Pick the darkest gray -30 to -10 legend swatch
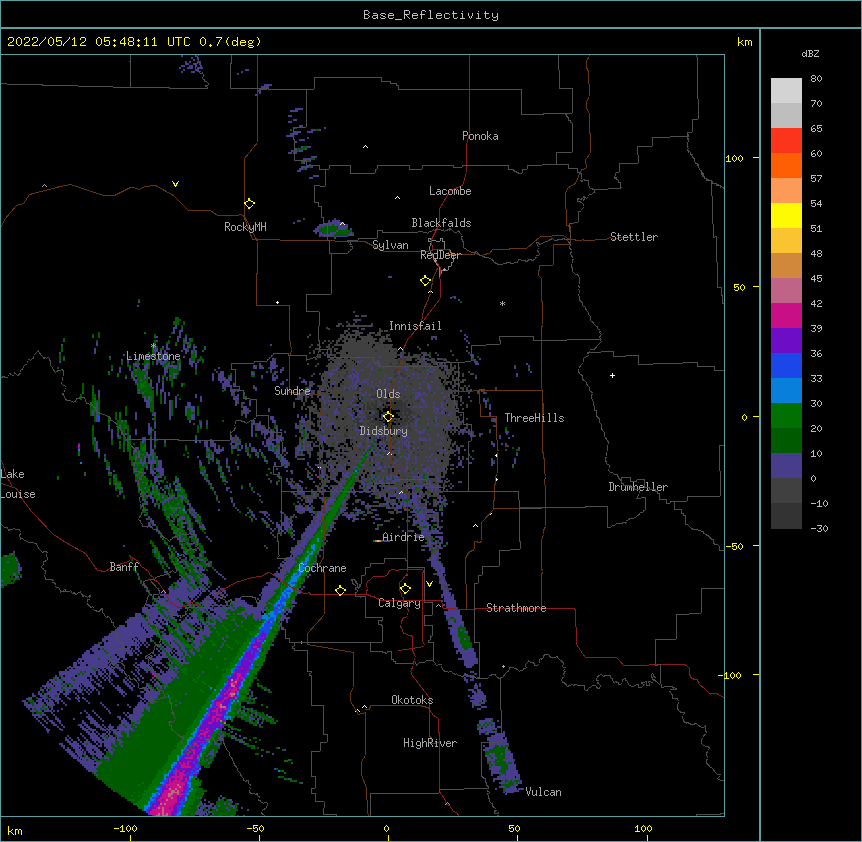This screenshot has width=862, height=842. tap(786, 516)
